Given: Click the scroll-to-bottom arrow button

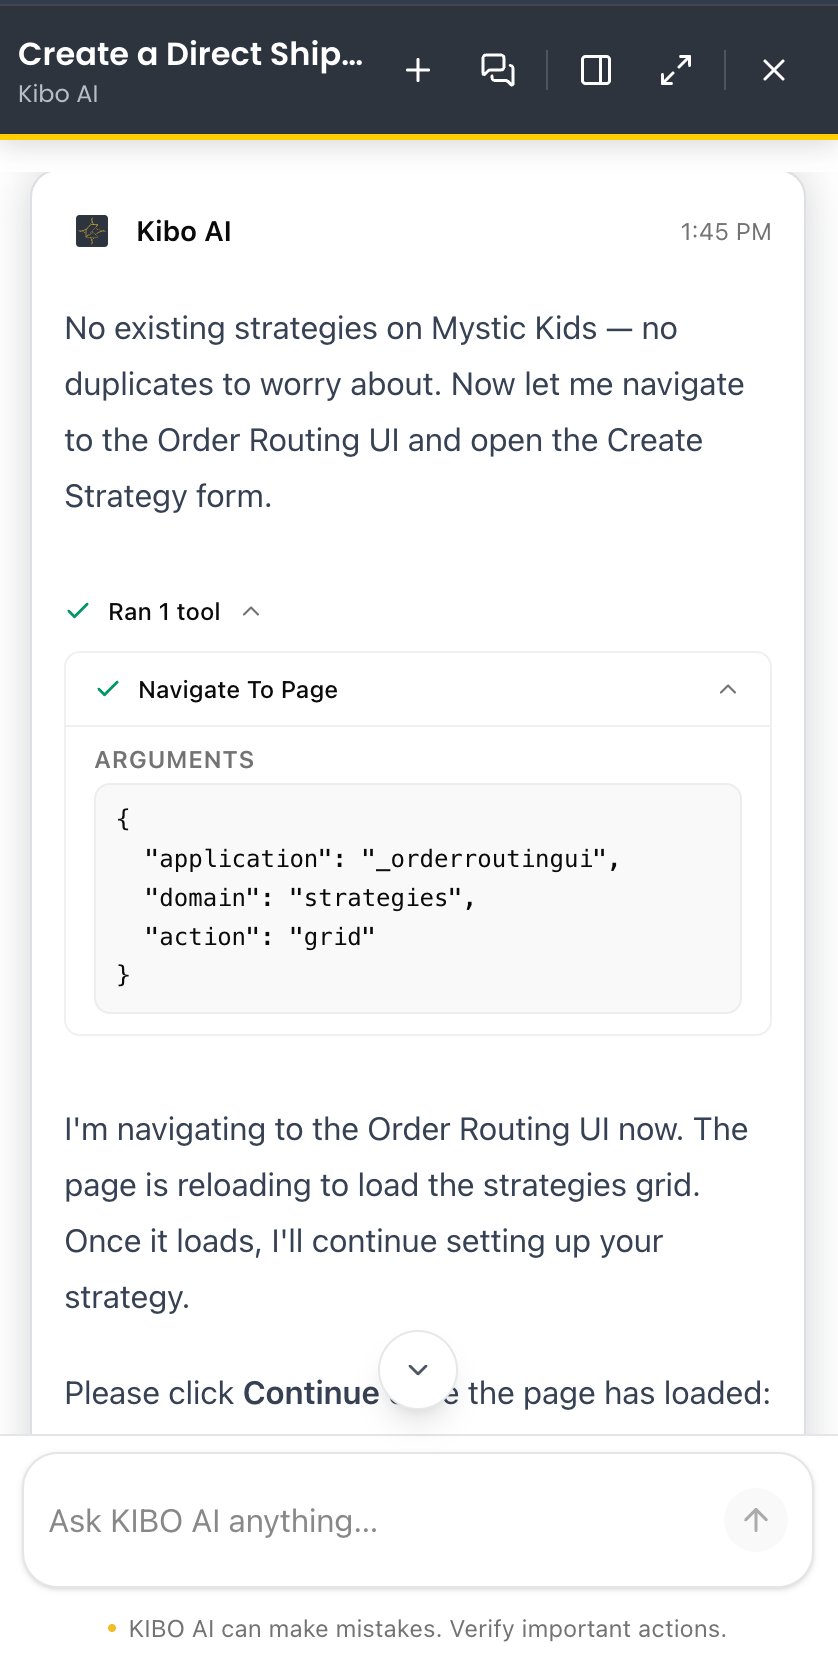Looking at the screenshot, I should [x=418, y=1370].
